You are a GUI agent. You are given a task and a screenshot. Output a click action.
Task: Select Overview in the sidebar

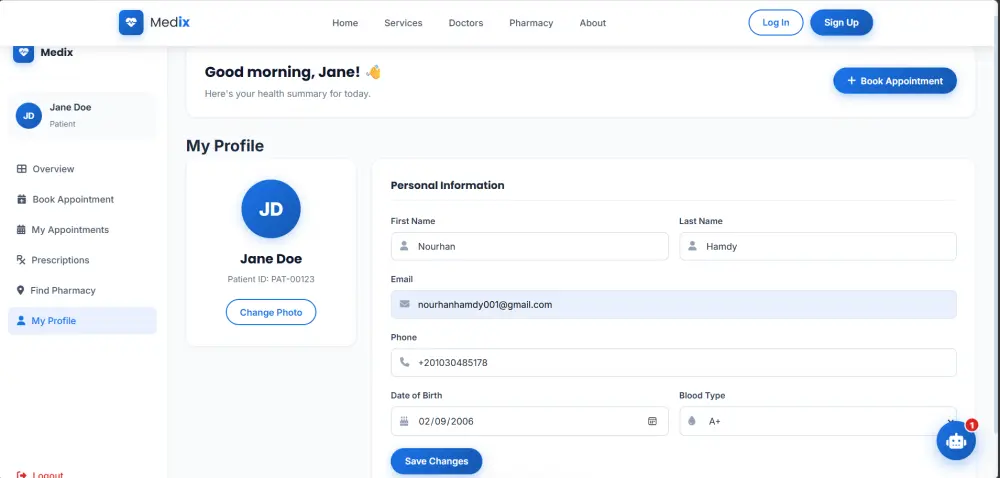point(82,169)
